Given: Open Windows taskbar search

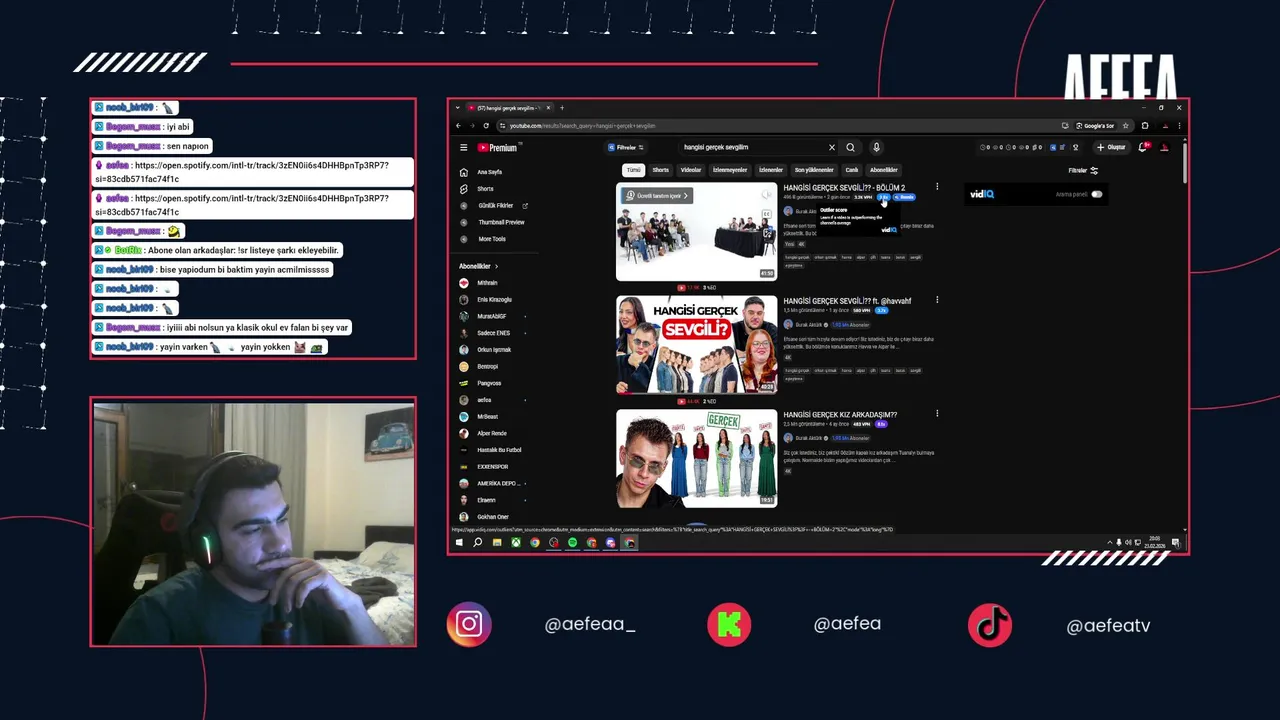Looking at the screenshot, I should pyautogui.click(x=478, y=543).
